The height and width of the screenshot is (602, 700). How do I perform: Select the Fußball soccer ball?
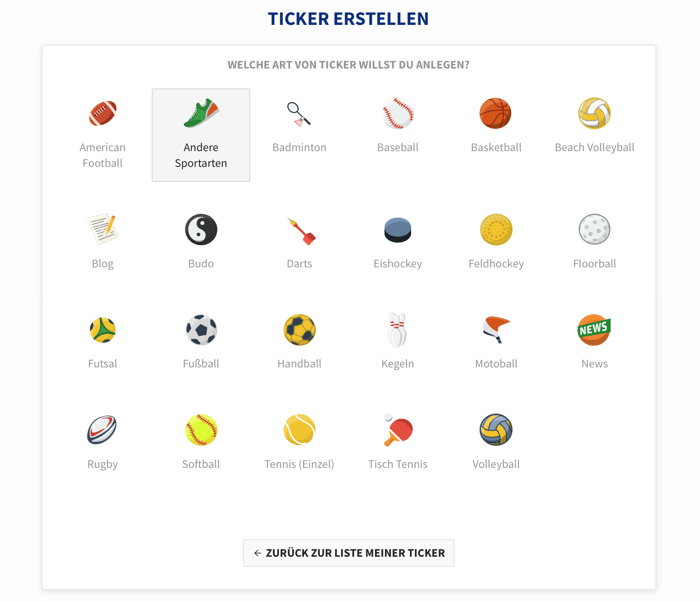click(x=201, y=330)
